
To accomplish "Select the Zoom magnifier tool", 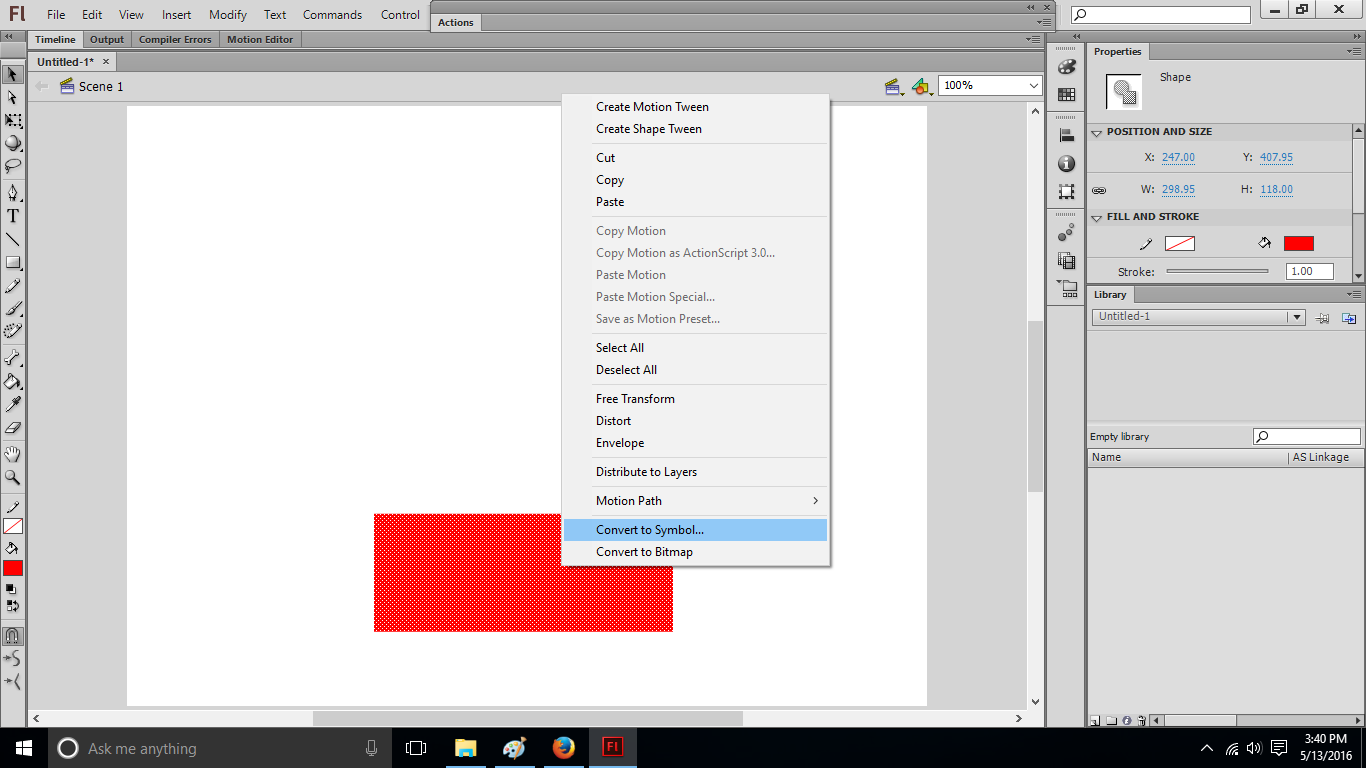I will click(x=13, y=477).
